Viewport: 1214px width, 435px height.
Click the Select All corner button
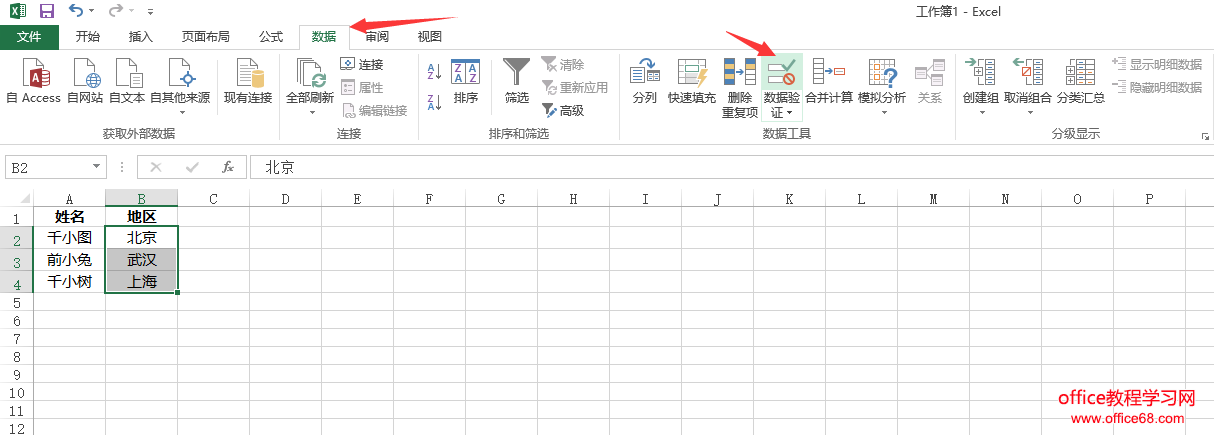click(x=16, y=198)
